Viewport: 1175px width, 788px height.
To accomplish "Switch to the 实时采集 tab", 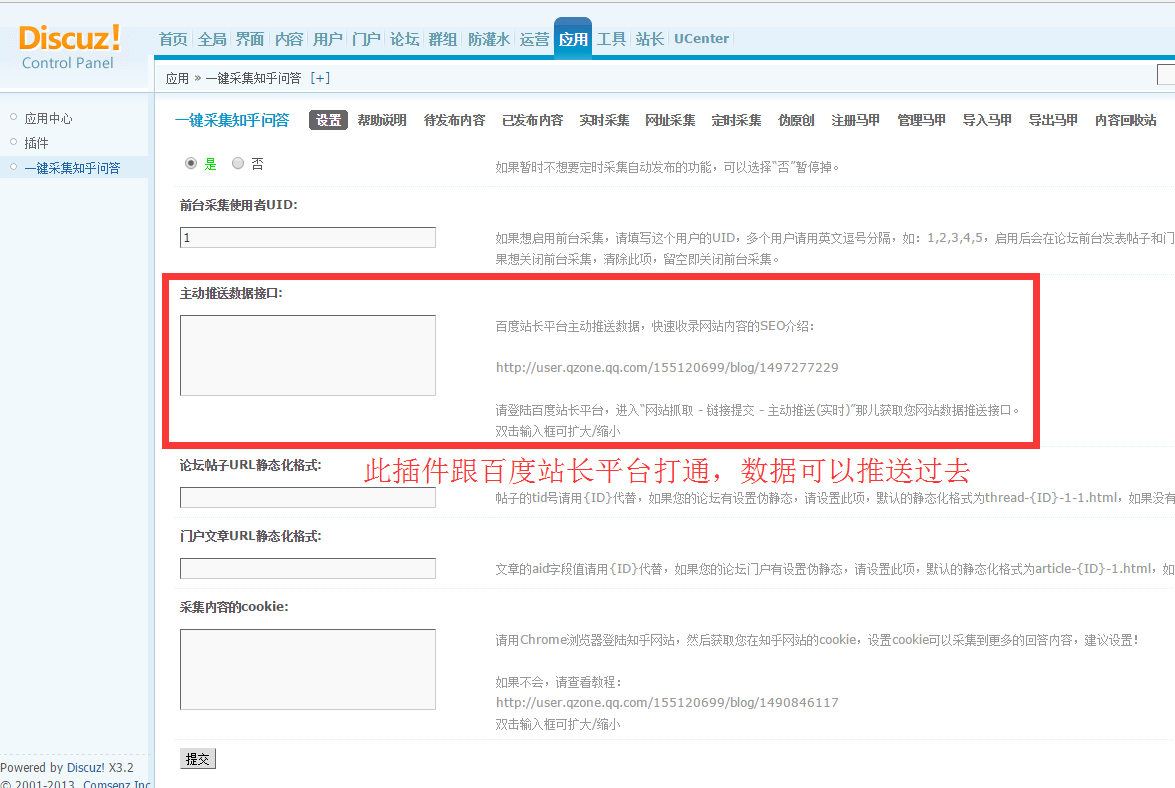I will click(x=604, y=120).
